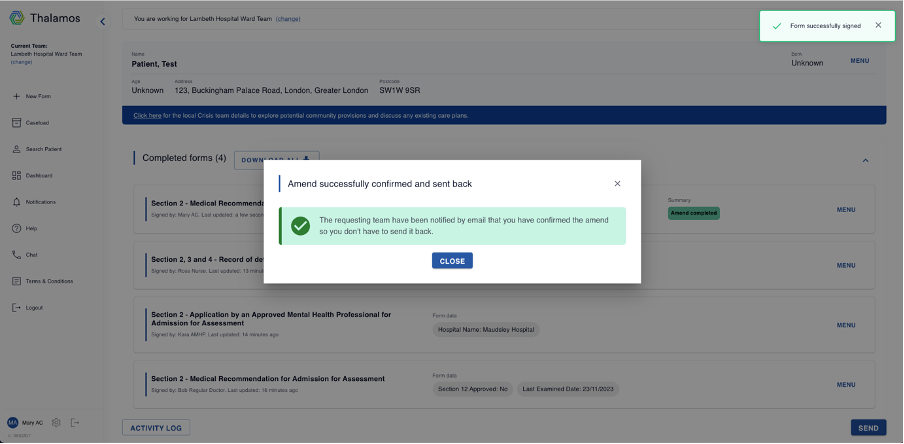The width and height of the screenshot is (904, 444).
Task: Click the ACTIVITY LOG button
Action: [156, 428]
